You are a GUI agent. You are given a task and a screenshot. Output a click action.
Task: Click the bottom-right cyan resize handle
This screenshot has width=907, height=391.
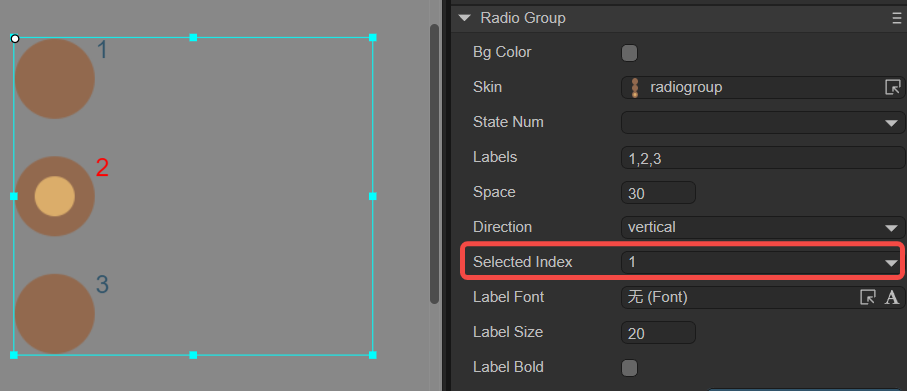(x=373, y=355)
